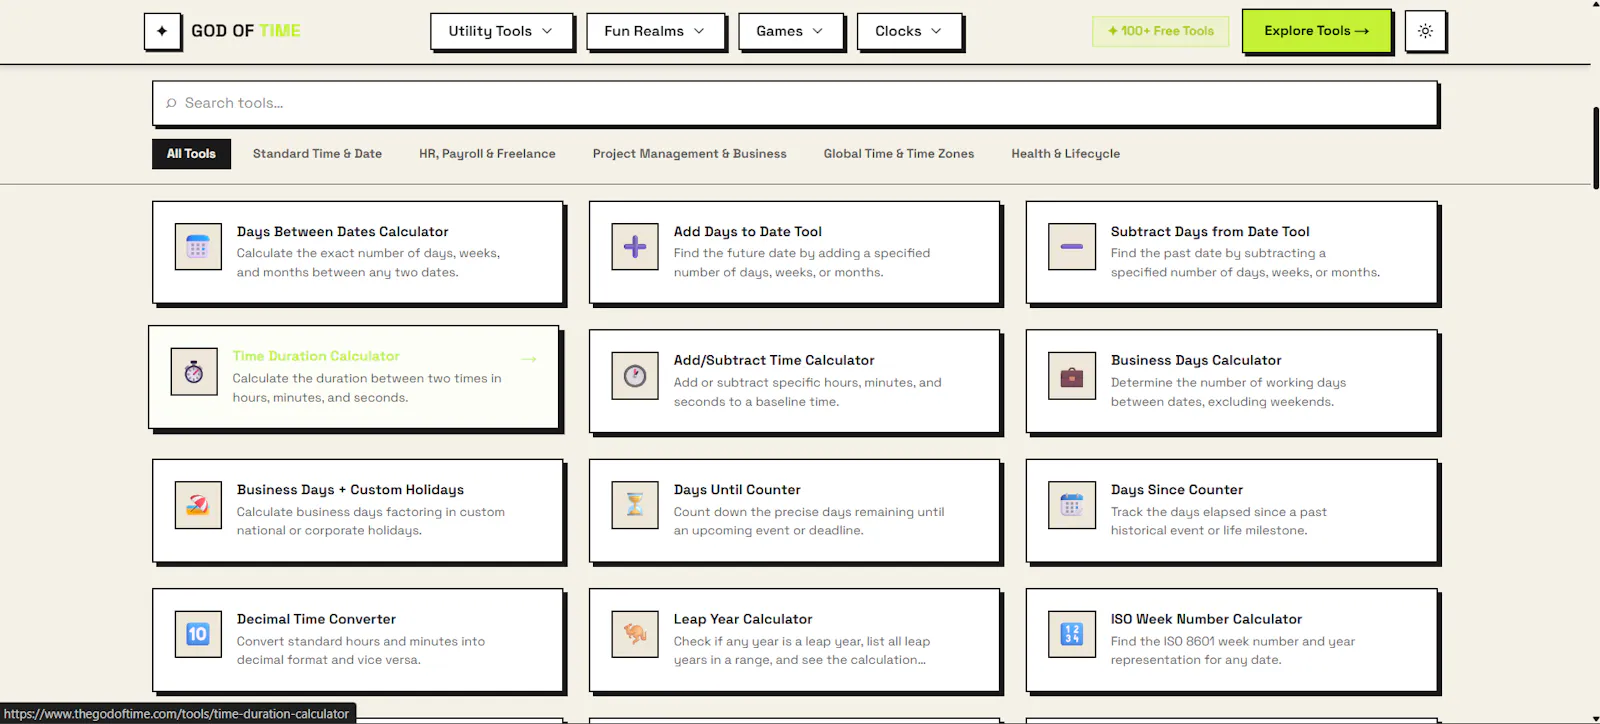Click the Explore Tools button
The height and width of the screenshot is (724, 1600).
[1316, 31]
